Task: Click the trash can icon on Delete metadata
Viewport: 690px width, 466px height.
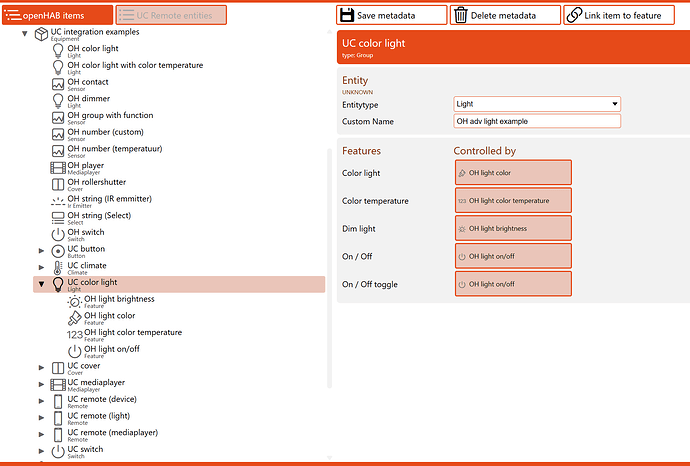Action: pos(460,15)
